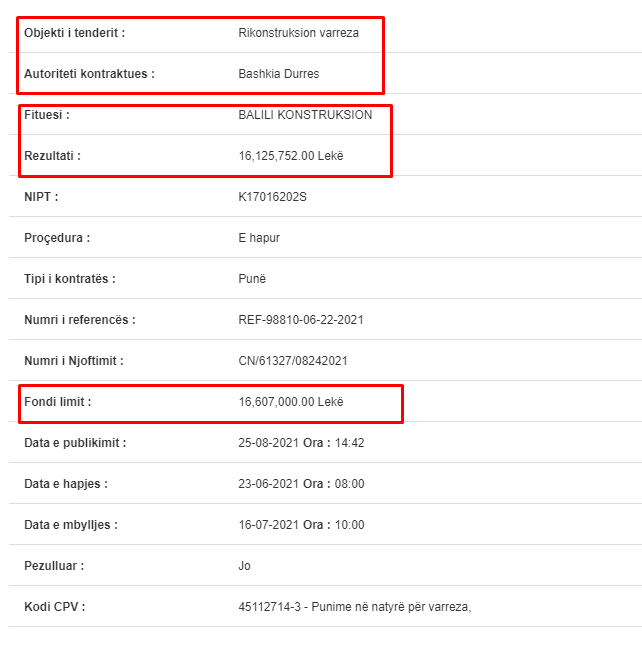This screenshot has height=658, width=642.
Task: Select the 'Kodi CPV' label
Action: (x=55, y=607)
